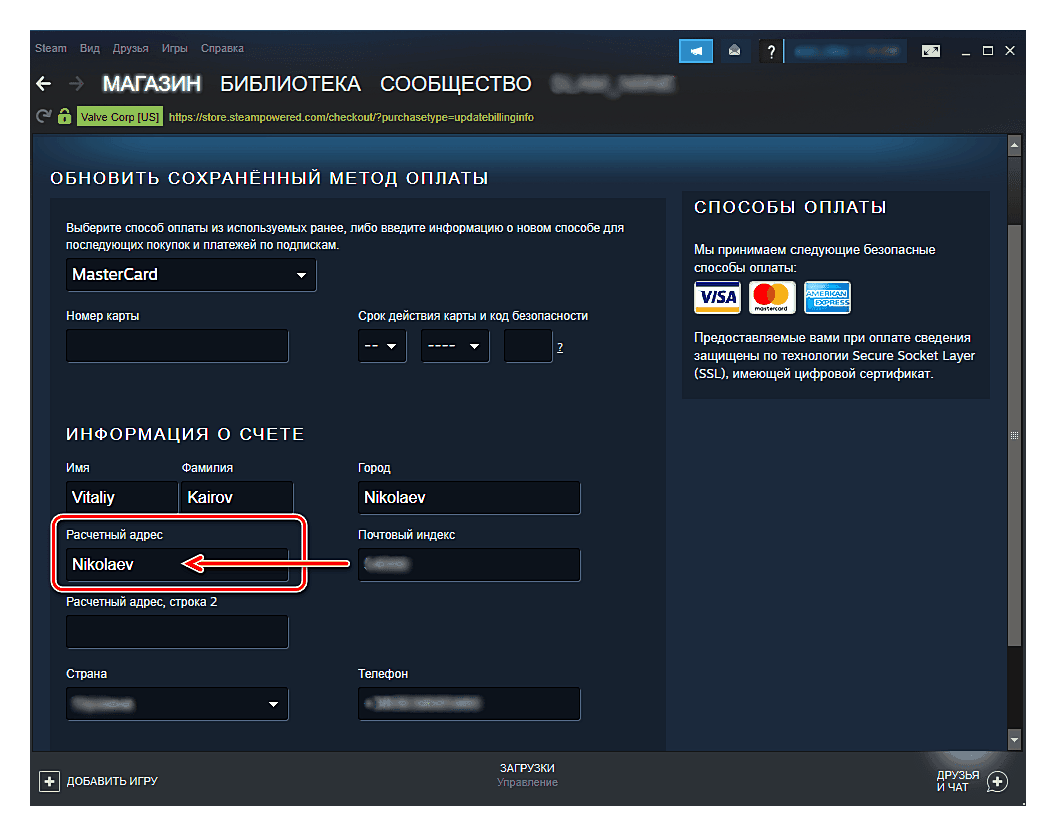Toggle Big Picture mode icon
The width and height of the screenshot is (1056, 836).
pos(930,50)
